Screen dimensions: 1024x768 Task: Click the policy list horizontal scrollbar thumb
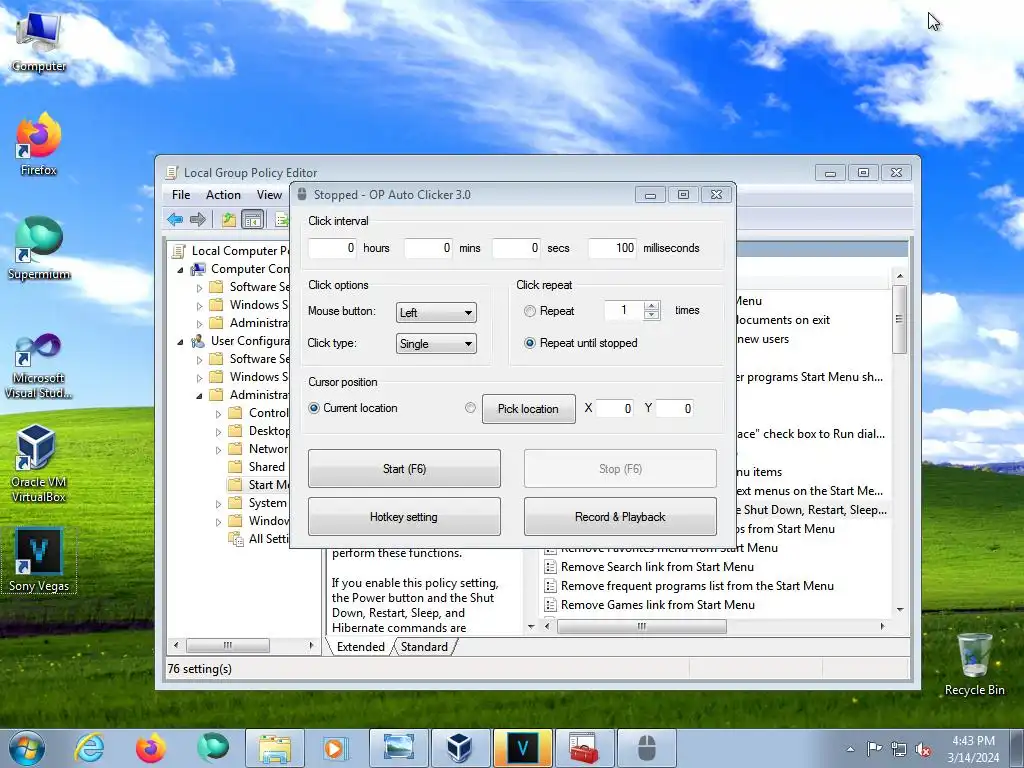point(641,626)
